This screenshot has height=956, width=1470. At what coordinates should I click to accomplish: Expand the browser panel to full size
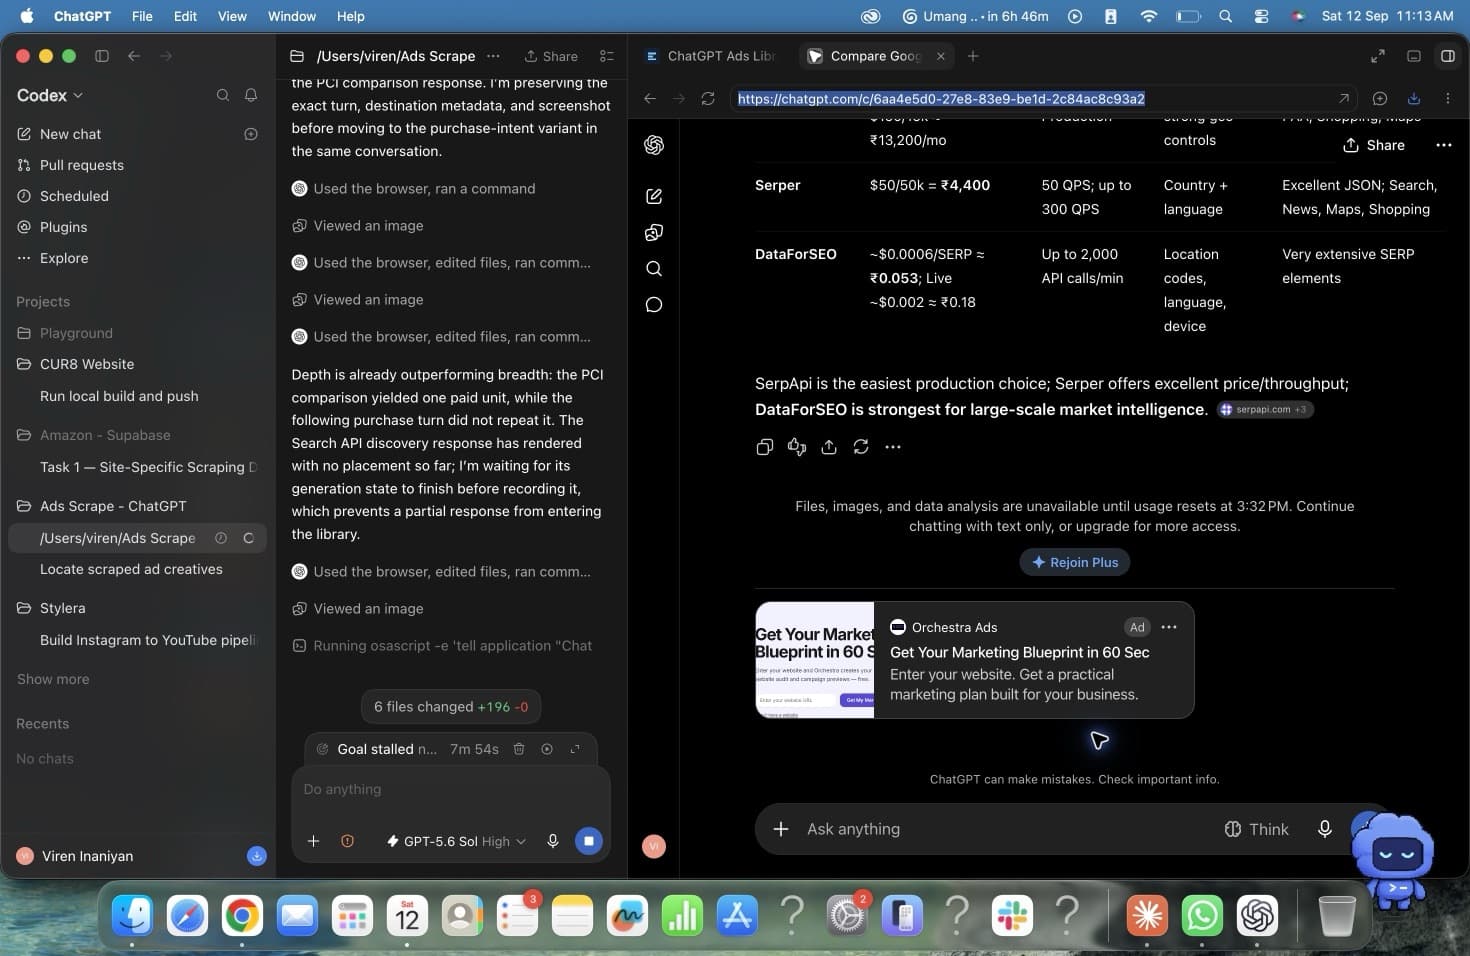[x=1378, y=56]
